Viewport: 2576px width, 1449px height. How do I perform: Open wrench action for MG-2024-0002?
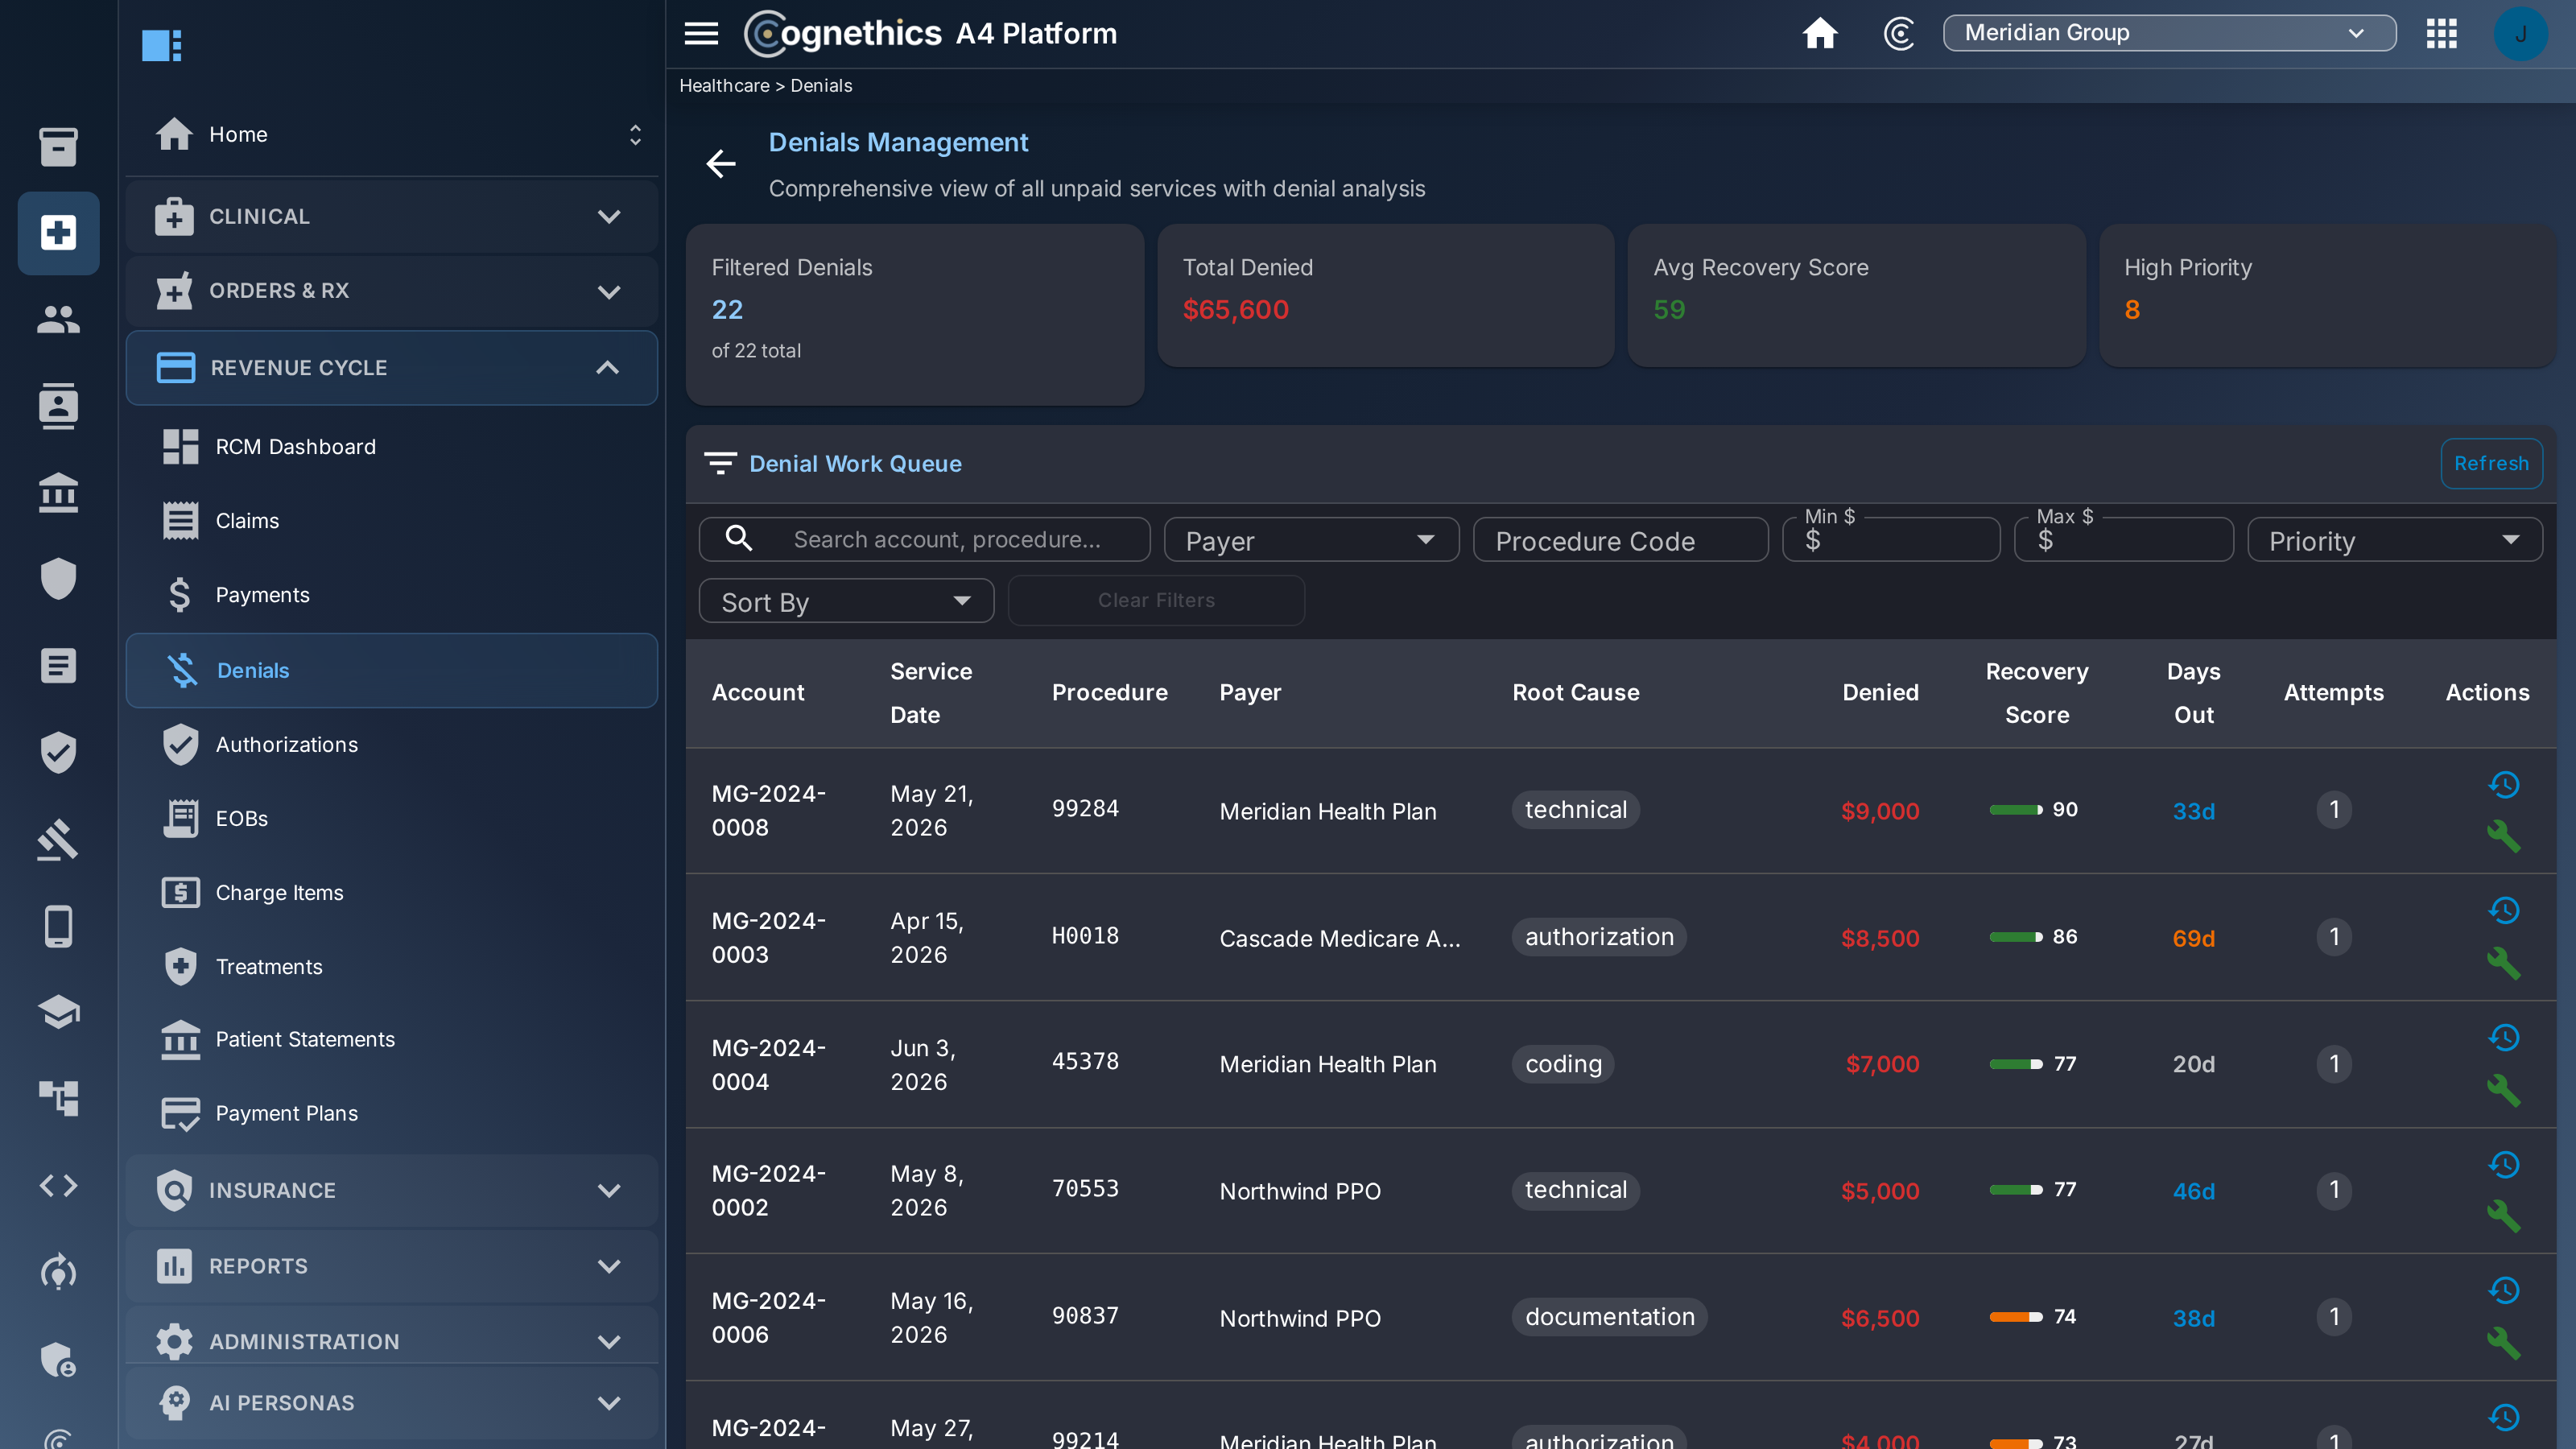coord(2503,1215)
